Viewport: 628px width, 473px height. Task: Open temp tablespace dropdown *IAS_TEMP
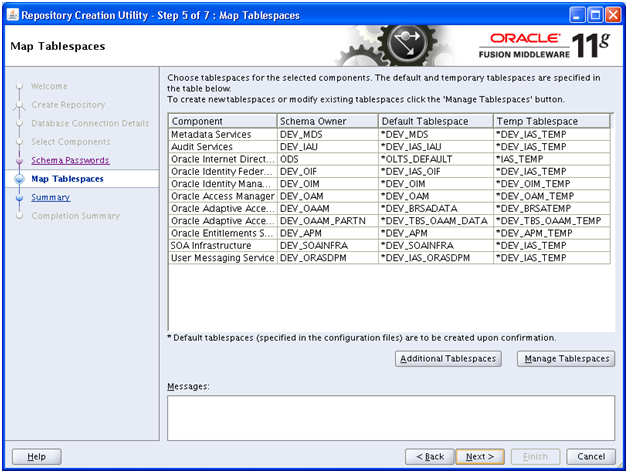pos(552,159)
